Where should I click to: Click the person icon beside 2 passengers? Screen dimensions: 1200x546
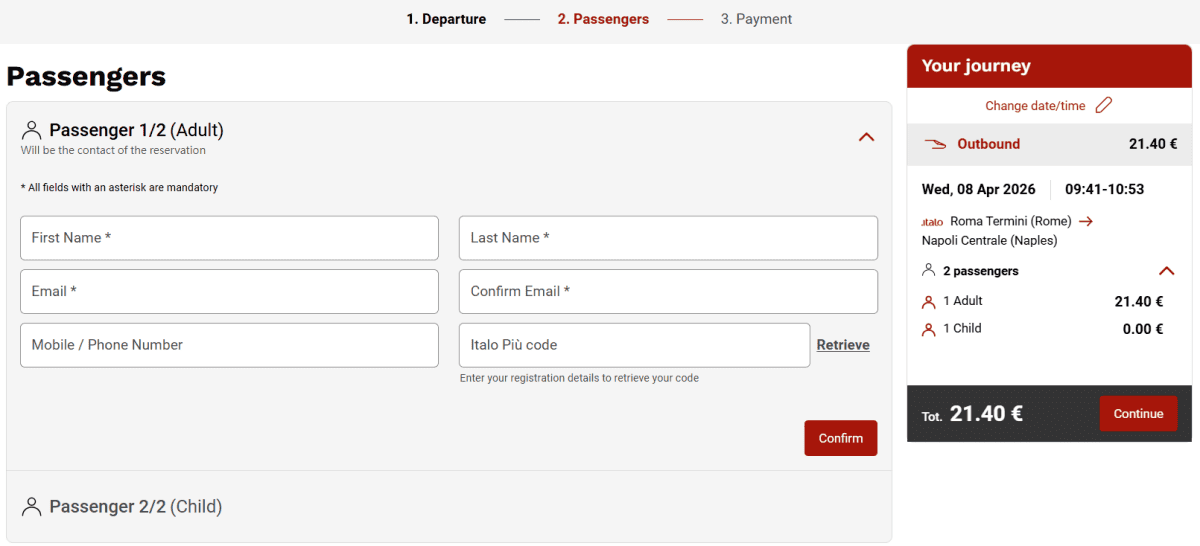tap(929, 270)
